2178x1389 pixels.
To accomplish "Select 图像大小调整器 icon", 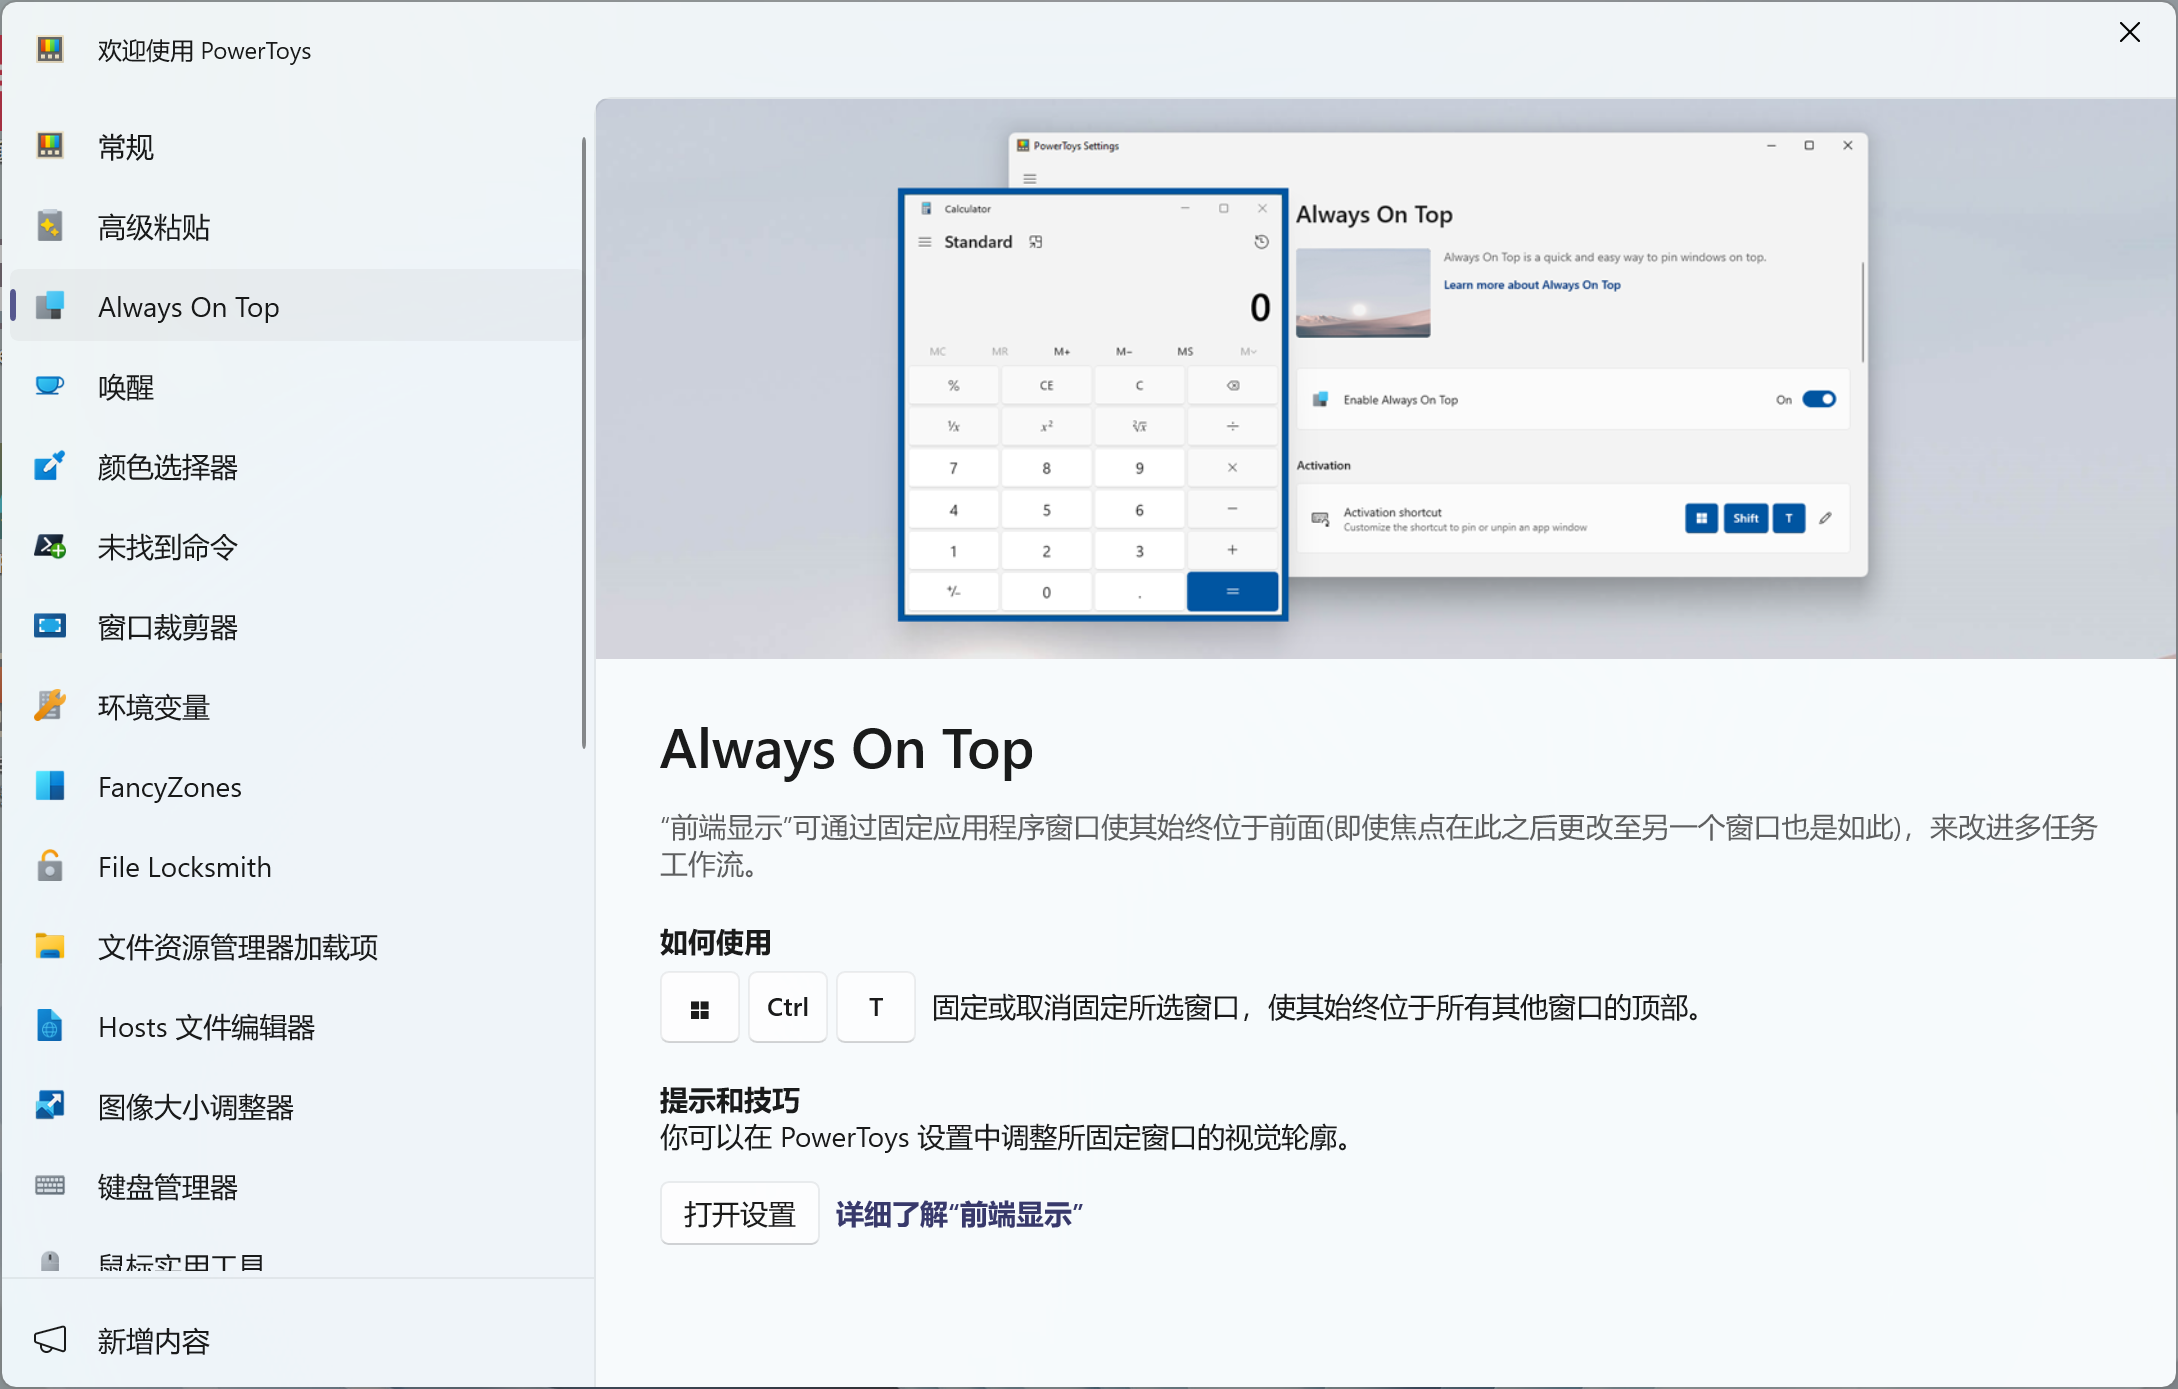I will 50,1106.
